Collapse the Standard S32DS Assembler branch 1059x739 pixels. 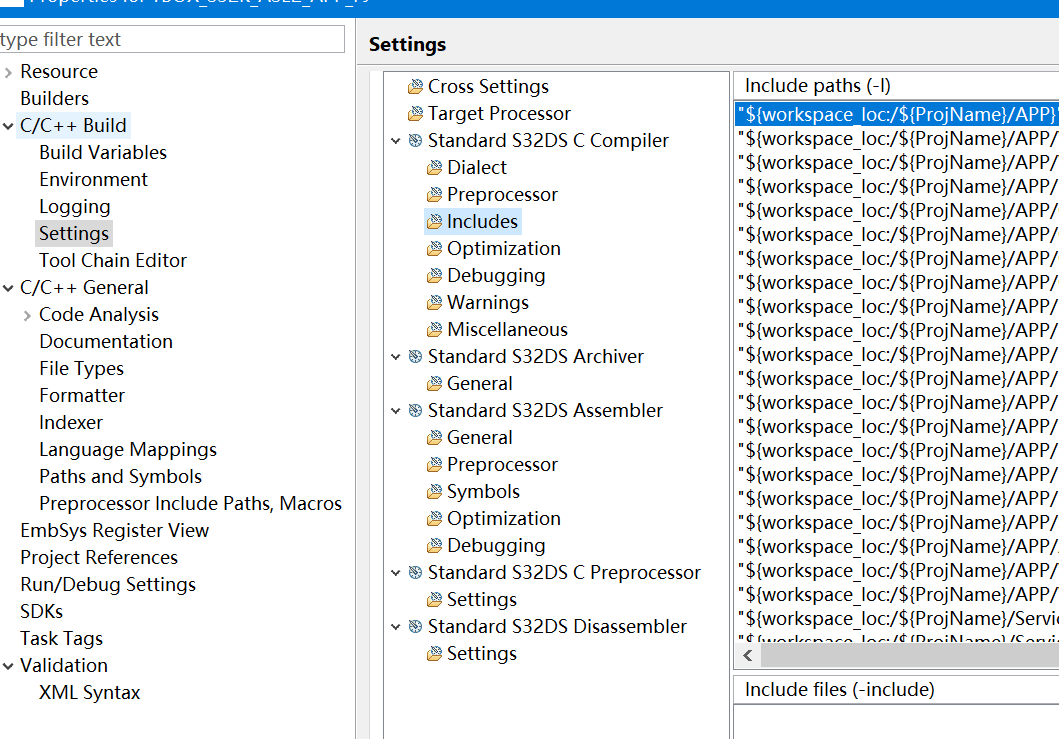tap(396, 411)
